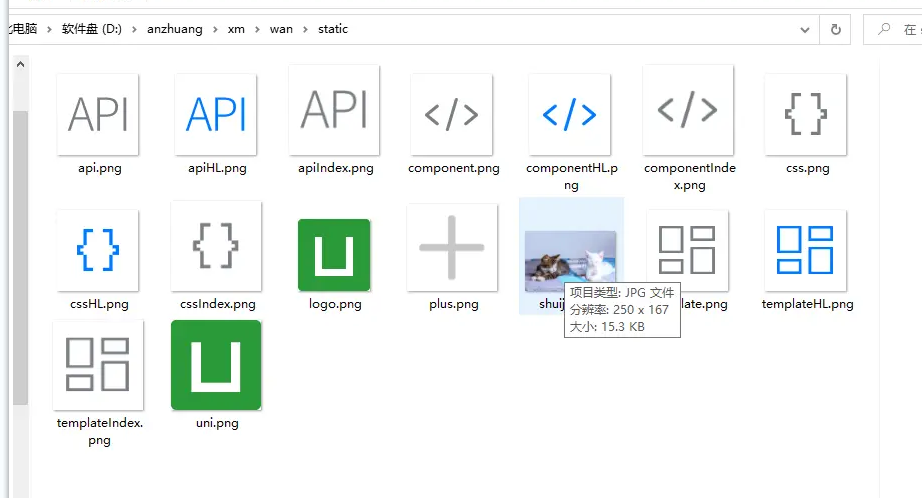Select the plus.png file icon

pyautogui.click(x=452, y=248)
